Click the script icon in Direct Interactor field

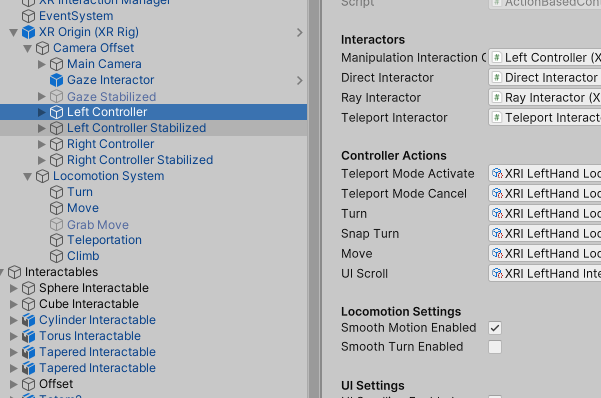pyautogui.click(x=497, y=77)
